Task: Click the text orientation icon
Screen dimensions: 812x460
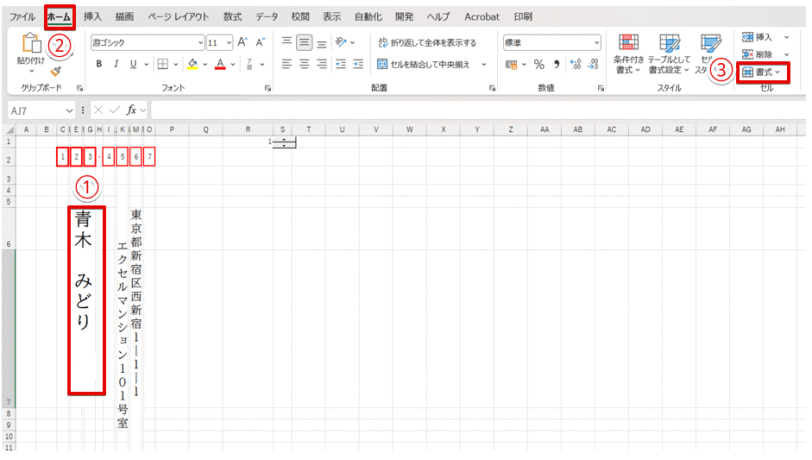Action: point(341,42)
